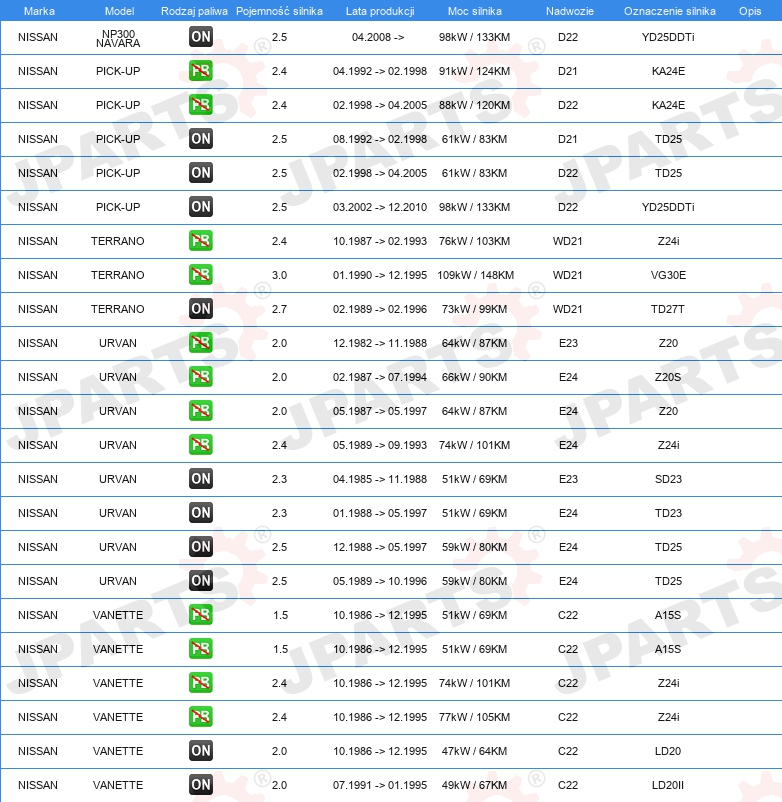This screenshot has width=782, height=802.
Task: Click the diesel ON icon in NP300 NAVARA row
Action: [x=200, y=37]
